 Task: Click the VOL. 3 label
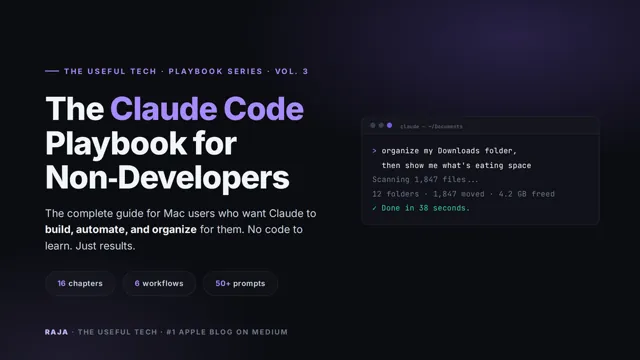tap(291, 71)
